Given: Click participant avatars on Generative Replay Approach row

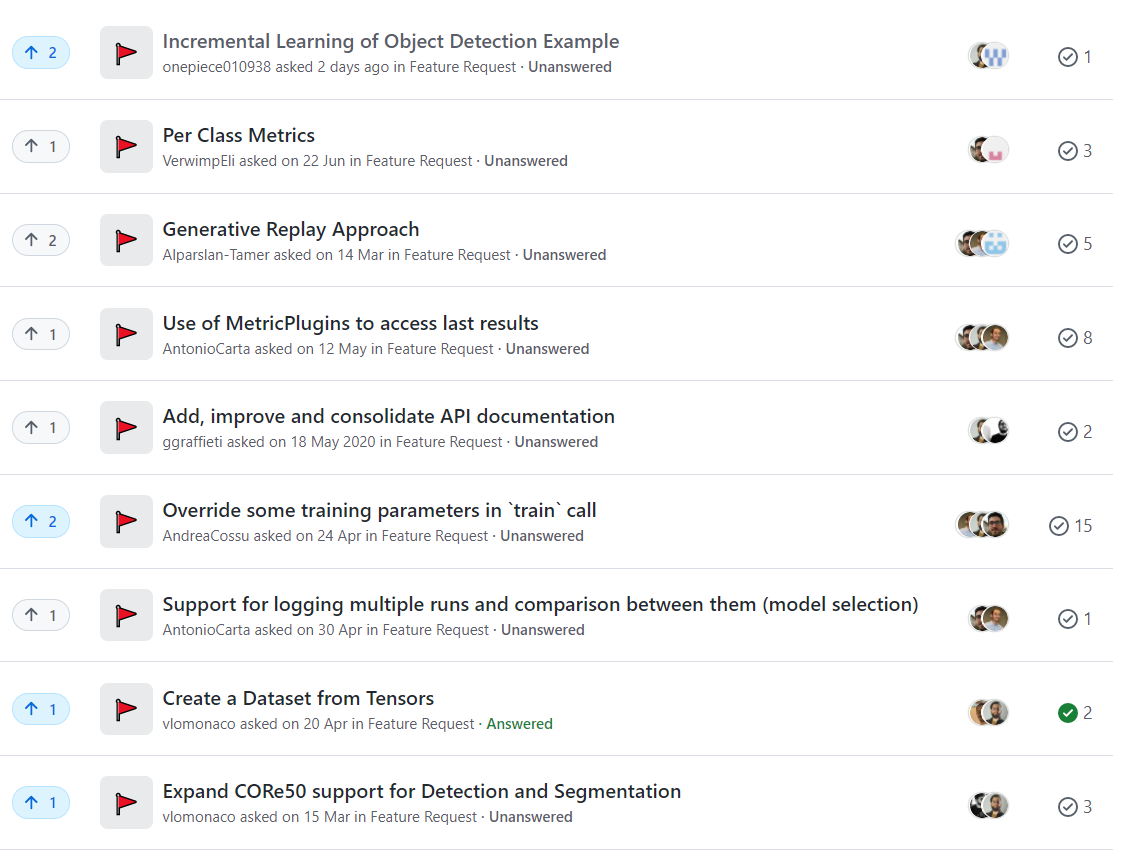Looking at the screenshot, I should [x=982, y=243].
